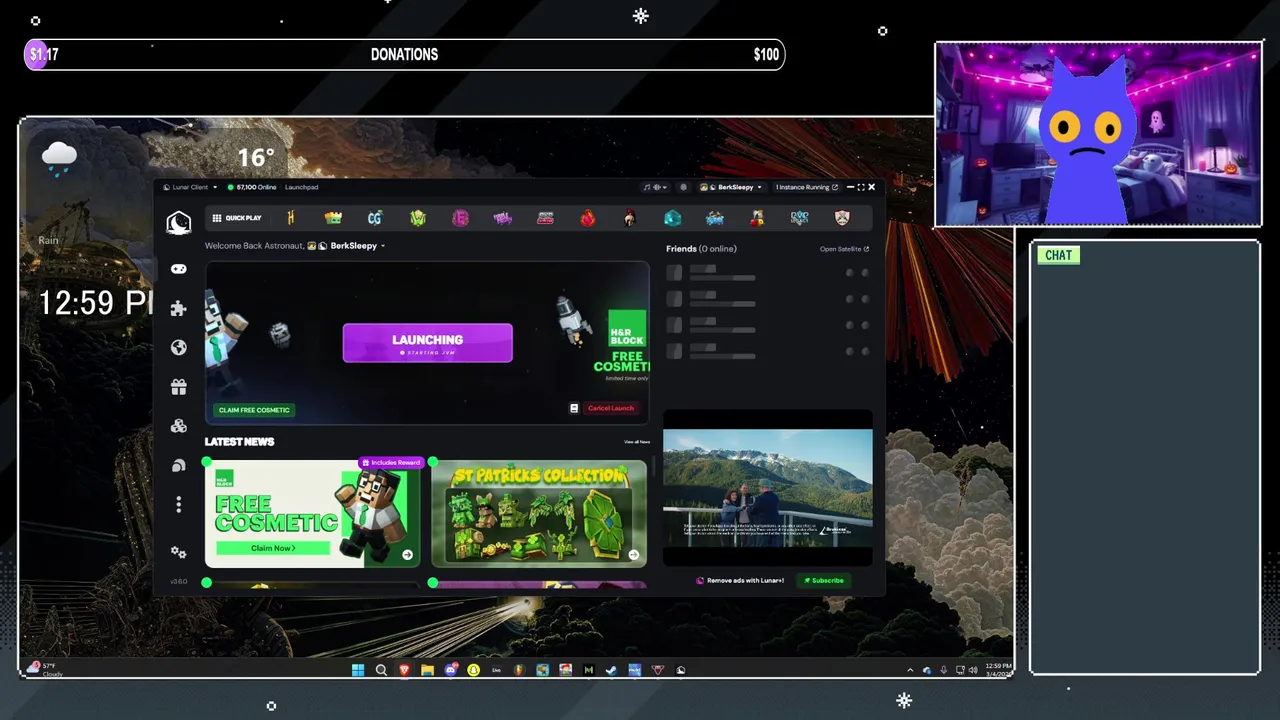Image resolution: width=1280 pixels, height=720 pixels.
Task: Open the stacked cubes sidebar icon
Action: tap(178, 426)
